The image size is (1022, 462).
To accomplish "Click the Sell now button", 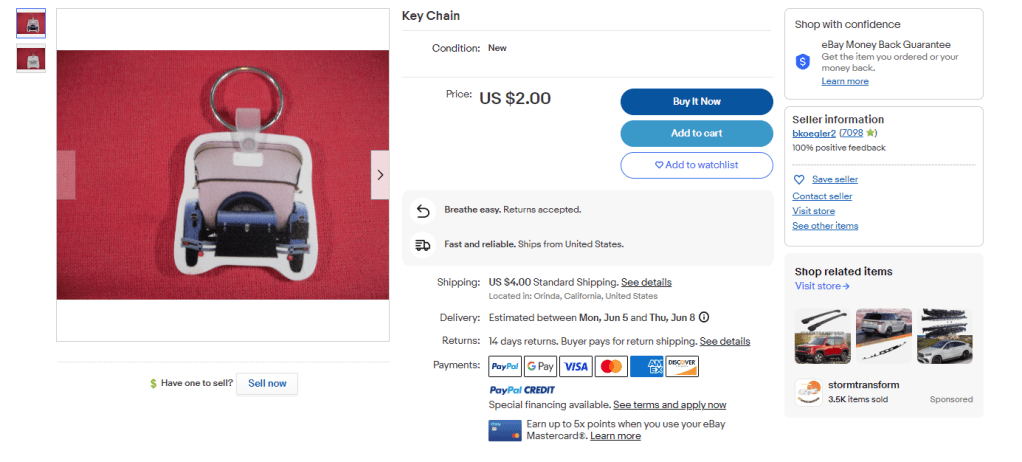I will (x=267, y=384).
